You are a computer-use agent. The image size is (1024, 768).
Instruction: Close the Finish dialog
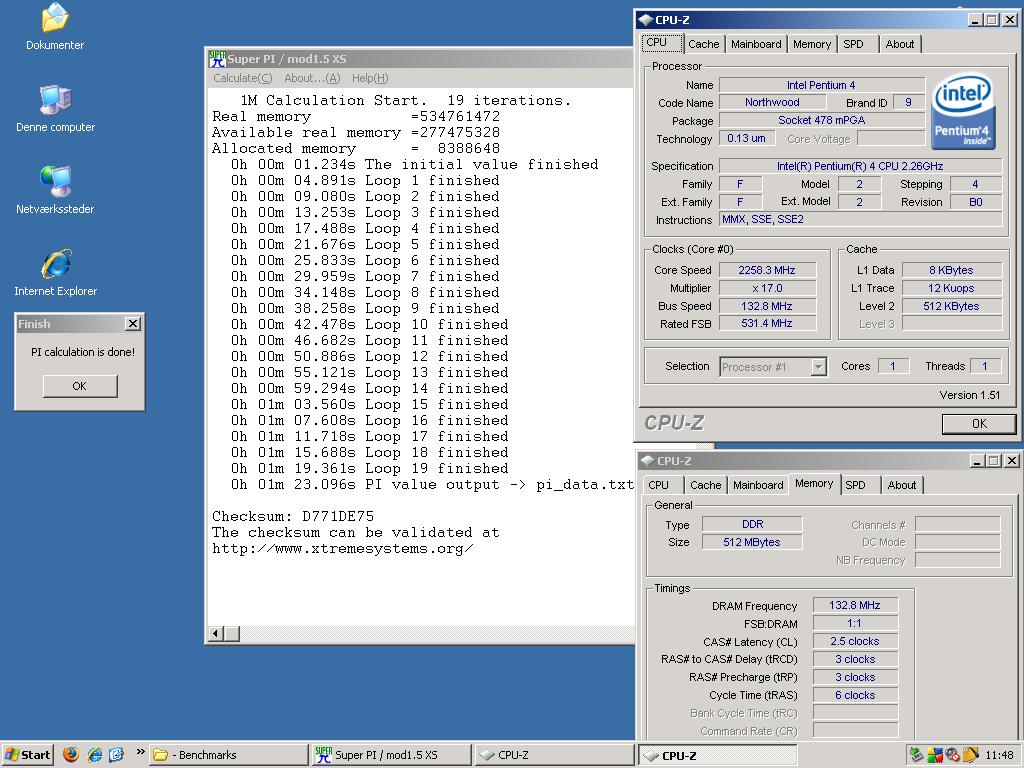[133, 323]
